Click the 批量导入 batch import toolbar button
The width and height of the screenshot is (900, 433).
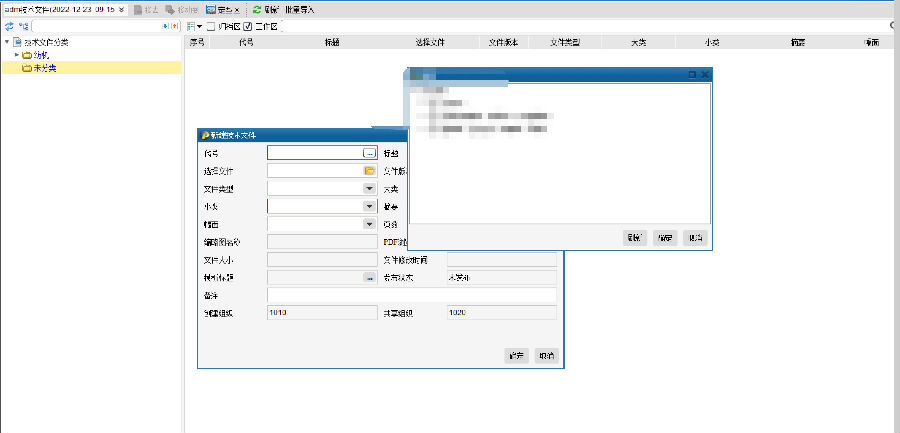tap(300, 10)
